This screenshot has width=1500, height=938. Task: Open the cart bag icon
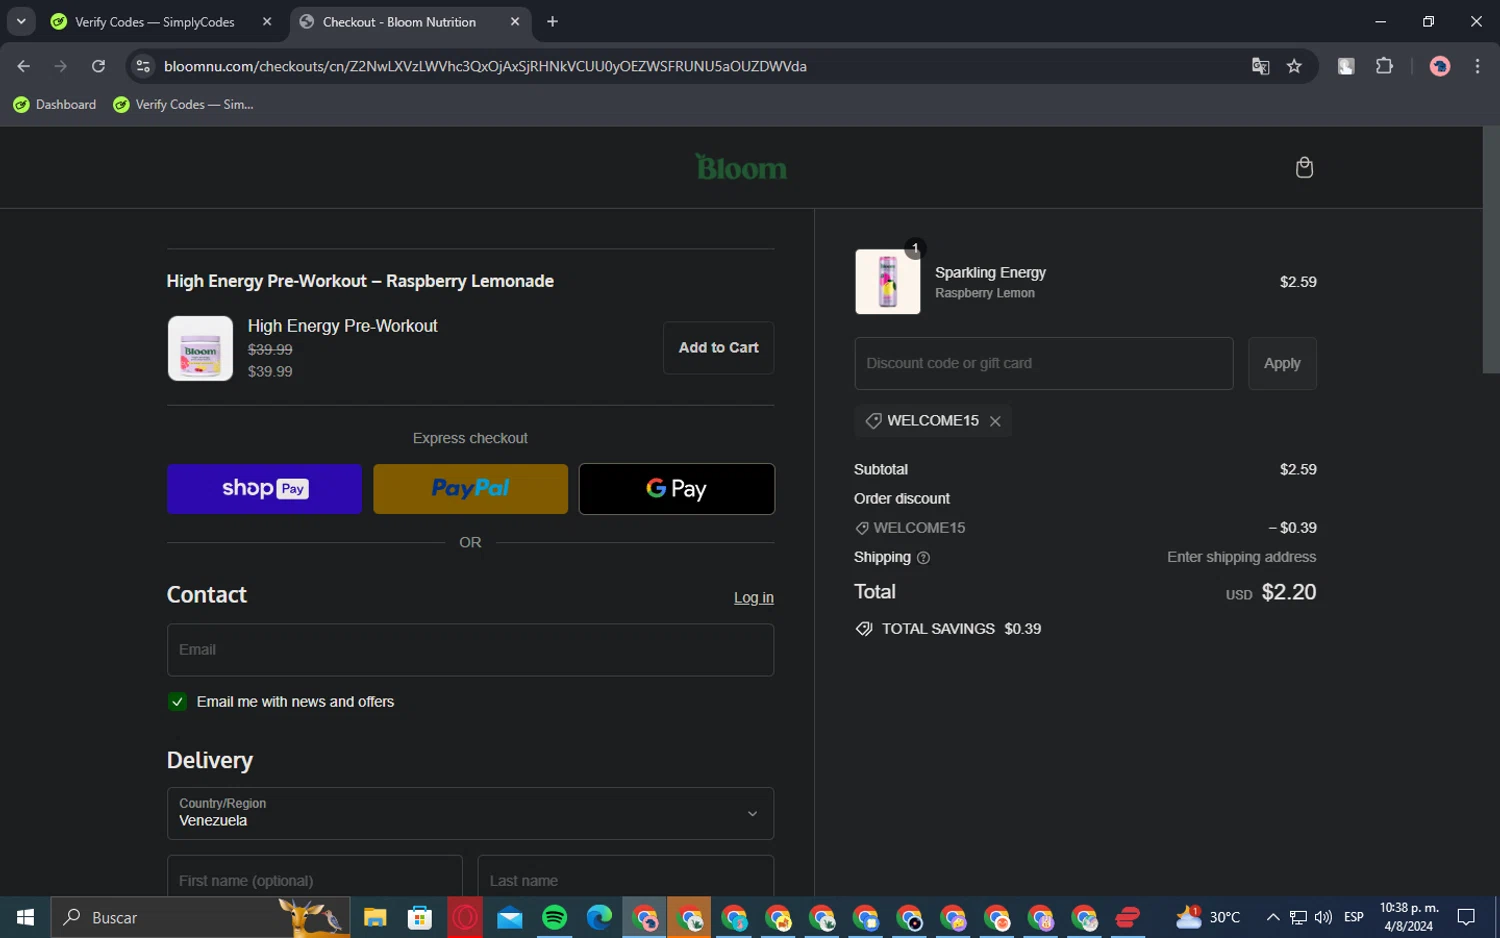tap(1304, 167)
